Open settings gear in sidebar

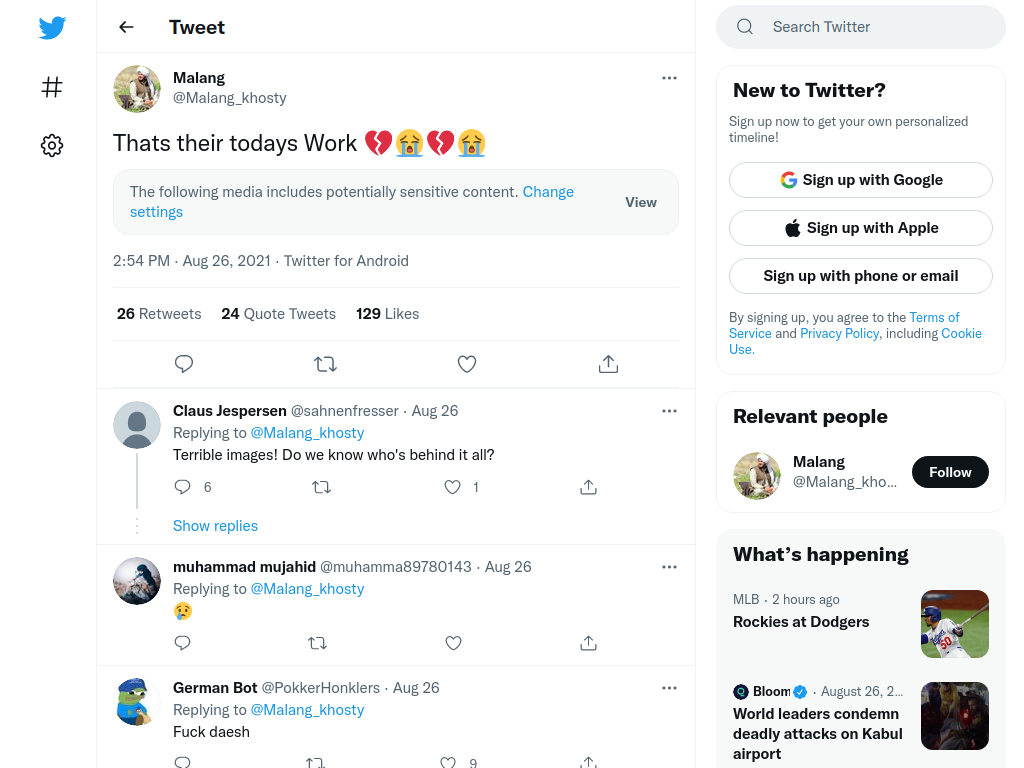(x=52, y=145)
